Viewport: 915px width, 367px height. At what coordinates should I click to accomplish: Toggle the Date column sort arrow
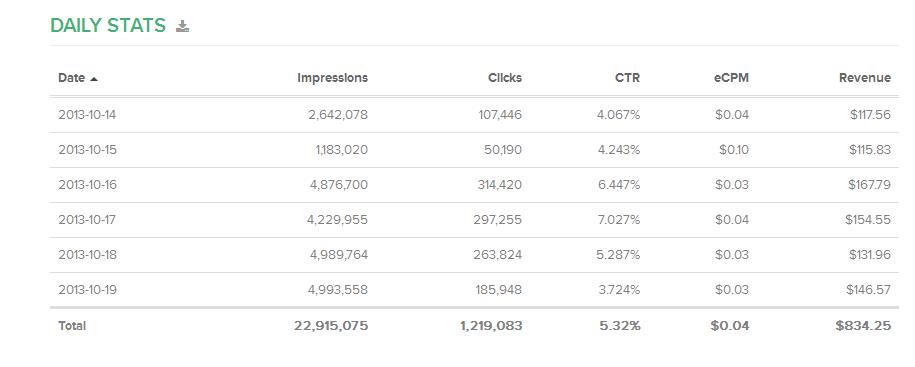(94, 78)
